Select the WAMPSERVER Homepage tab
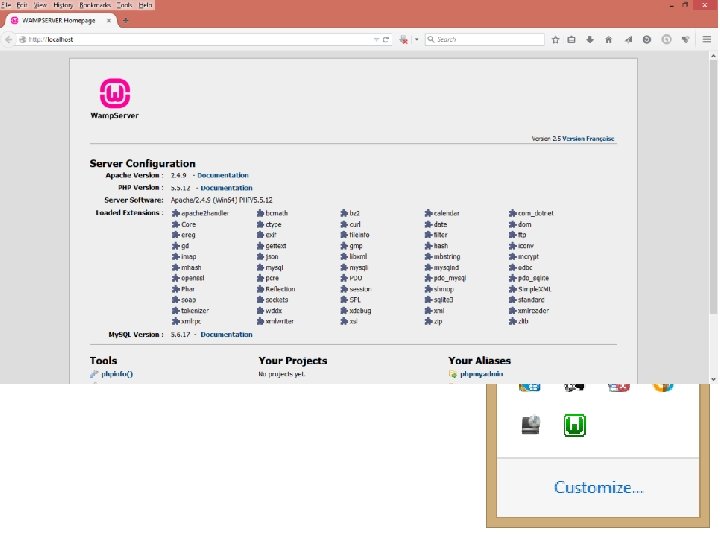720x540 pixels. [x=59, y=21]
